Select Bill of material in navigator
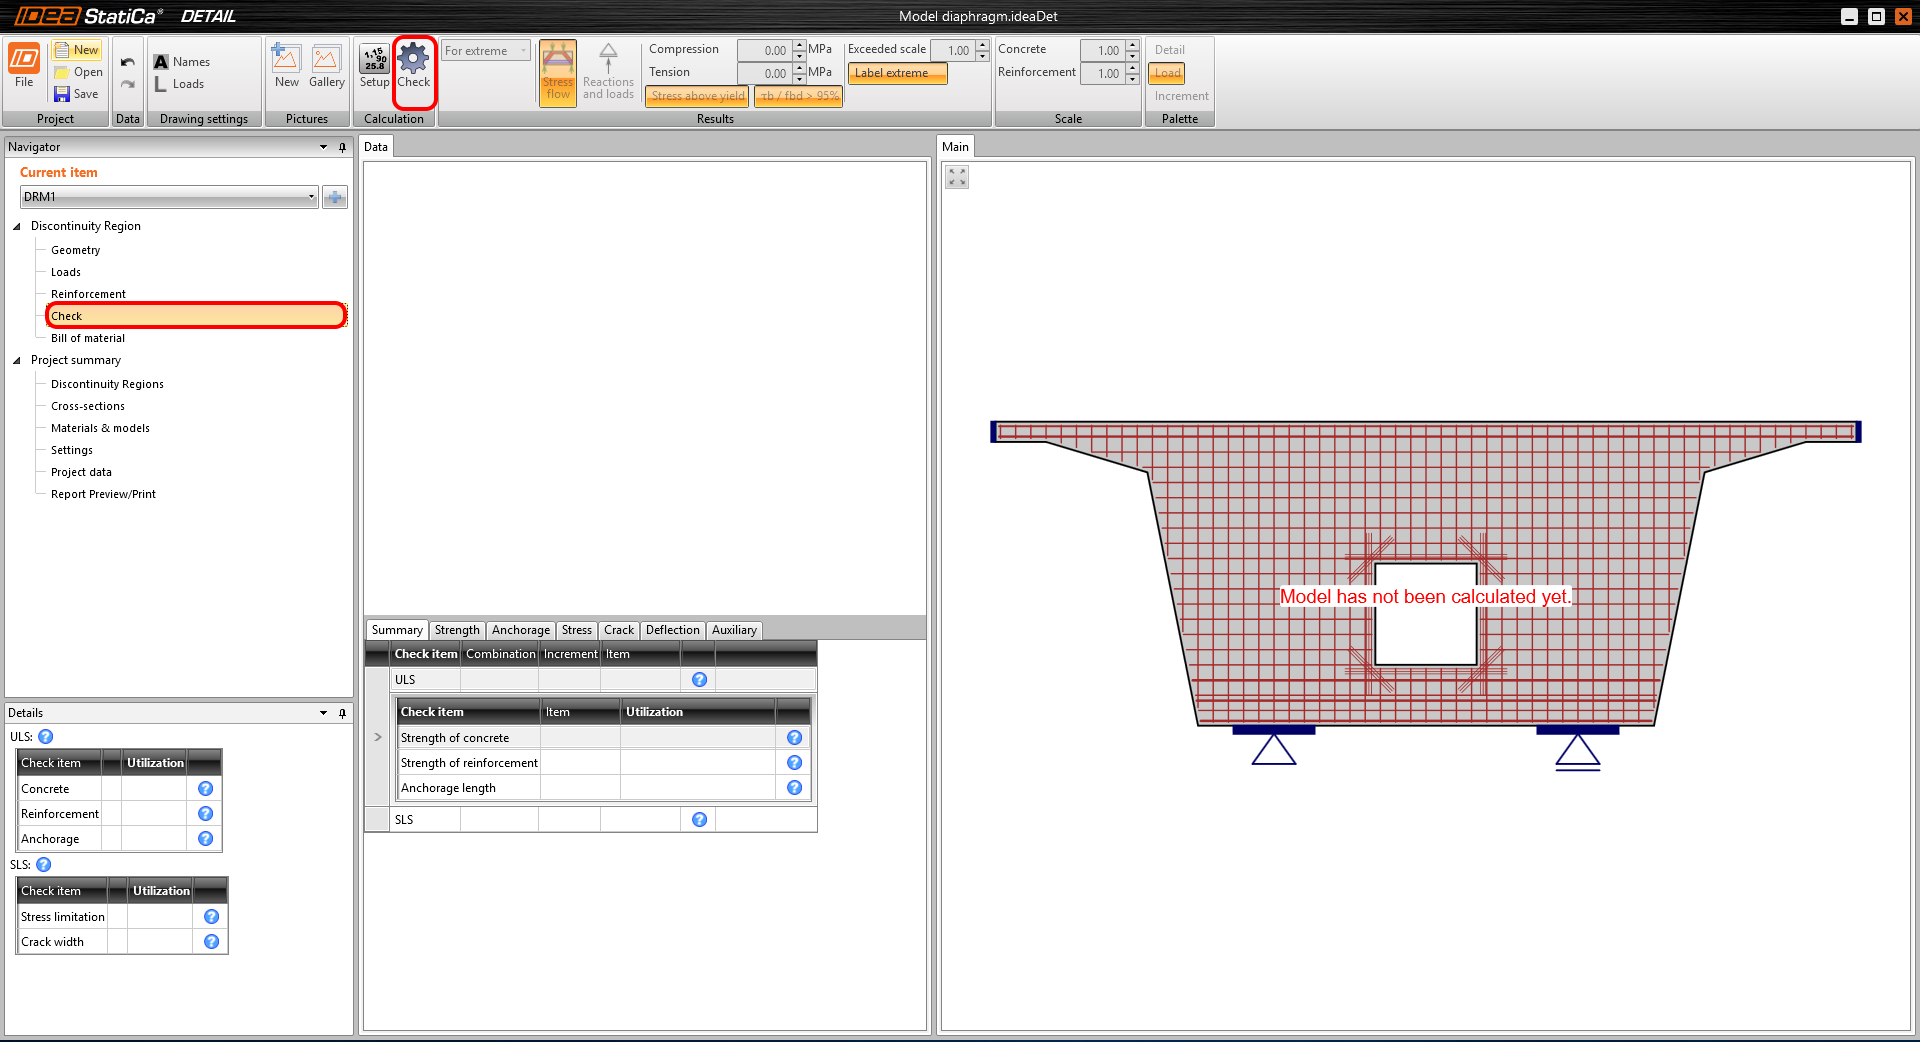This screenshot has height=1042, width=1920. [x=88, y=338]
